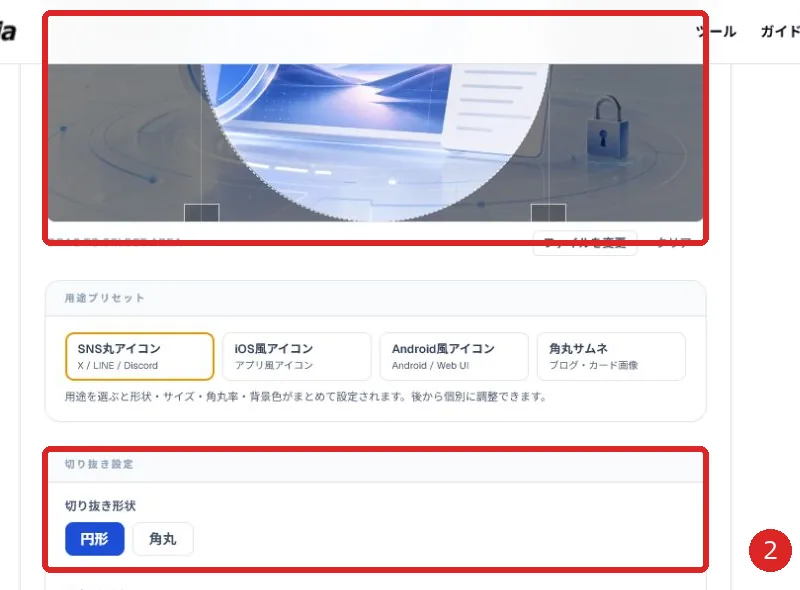The width and height of the screenshot is (800, 590).
Task: Click the Android / Web UI subtitle
Action: click(430, 365)
